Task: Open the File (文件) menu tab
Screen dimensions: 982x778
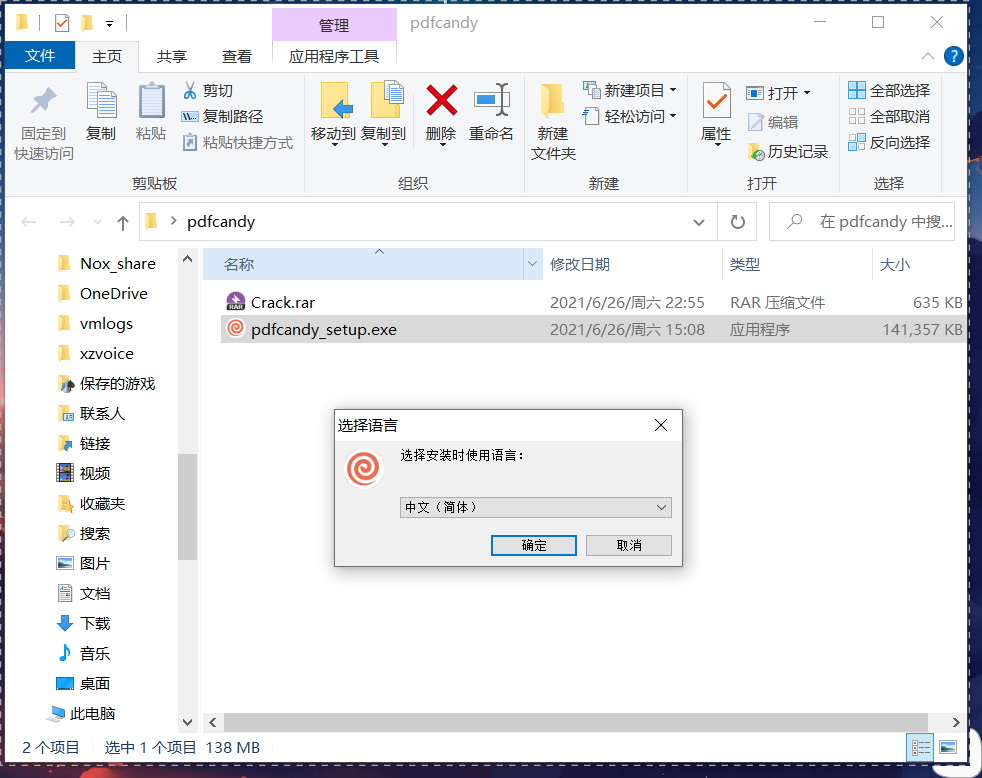Action: point(40,56)
